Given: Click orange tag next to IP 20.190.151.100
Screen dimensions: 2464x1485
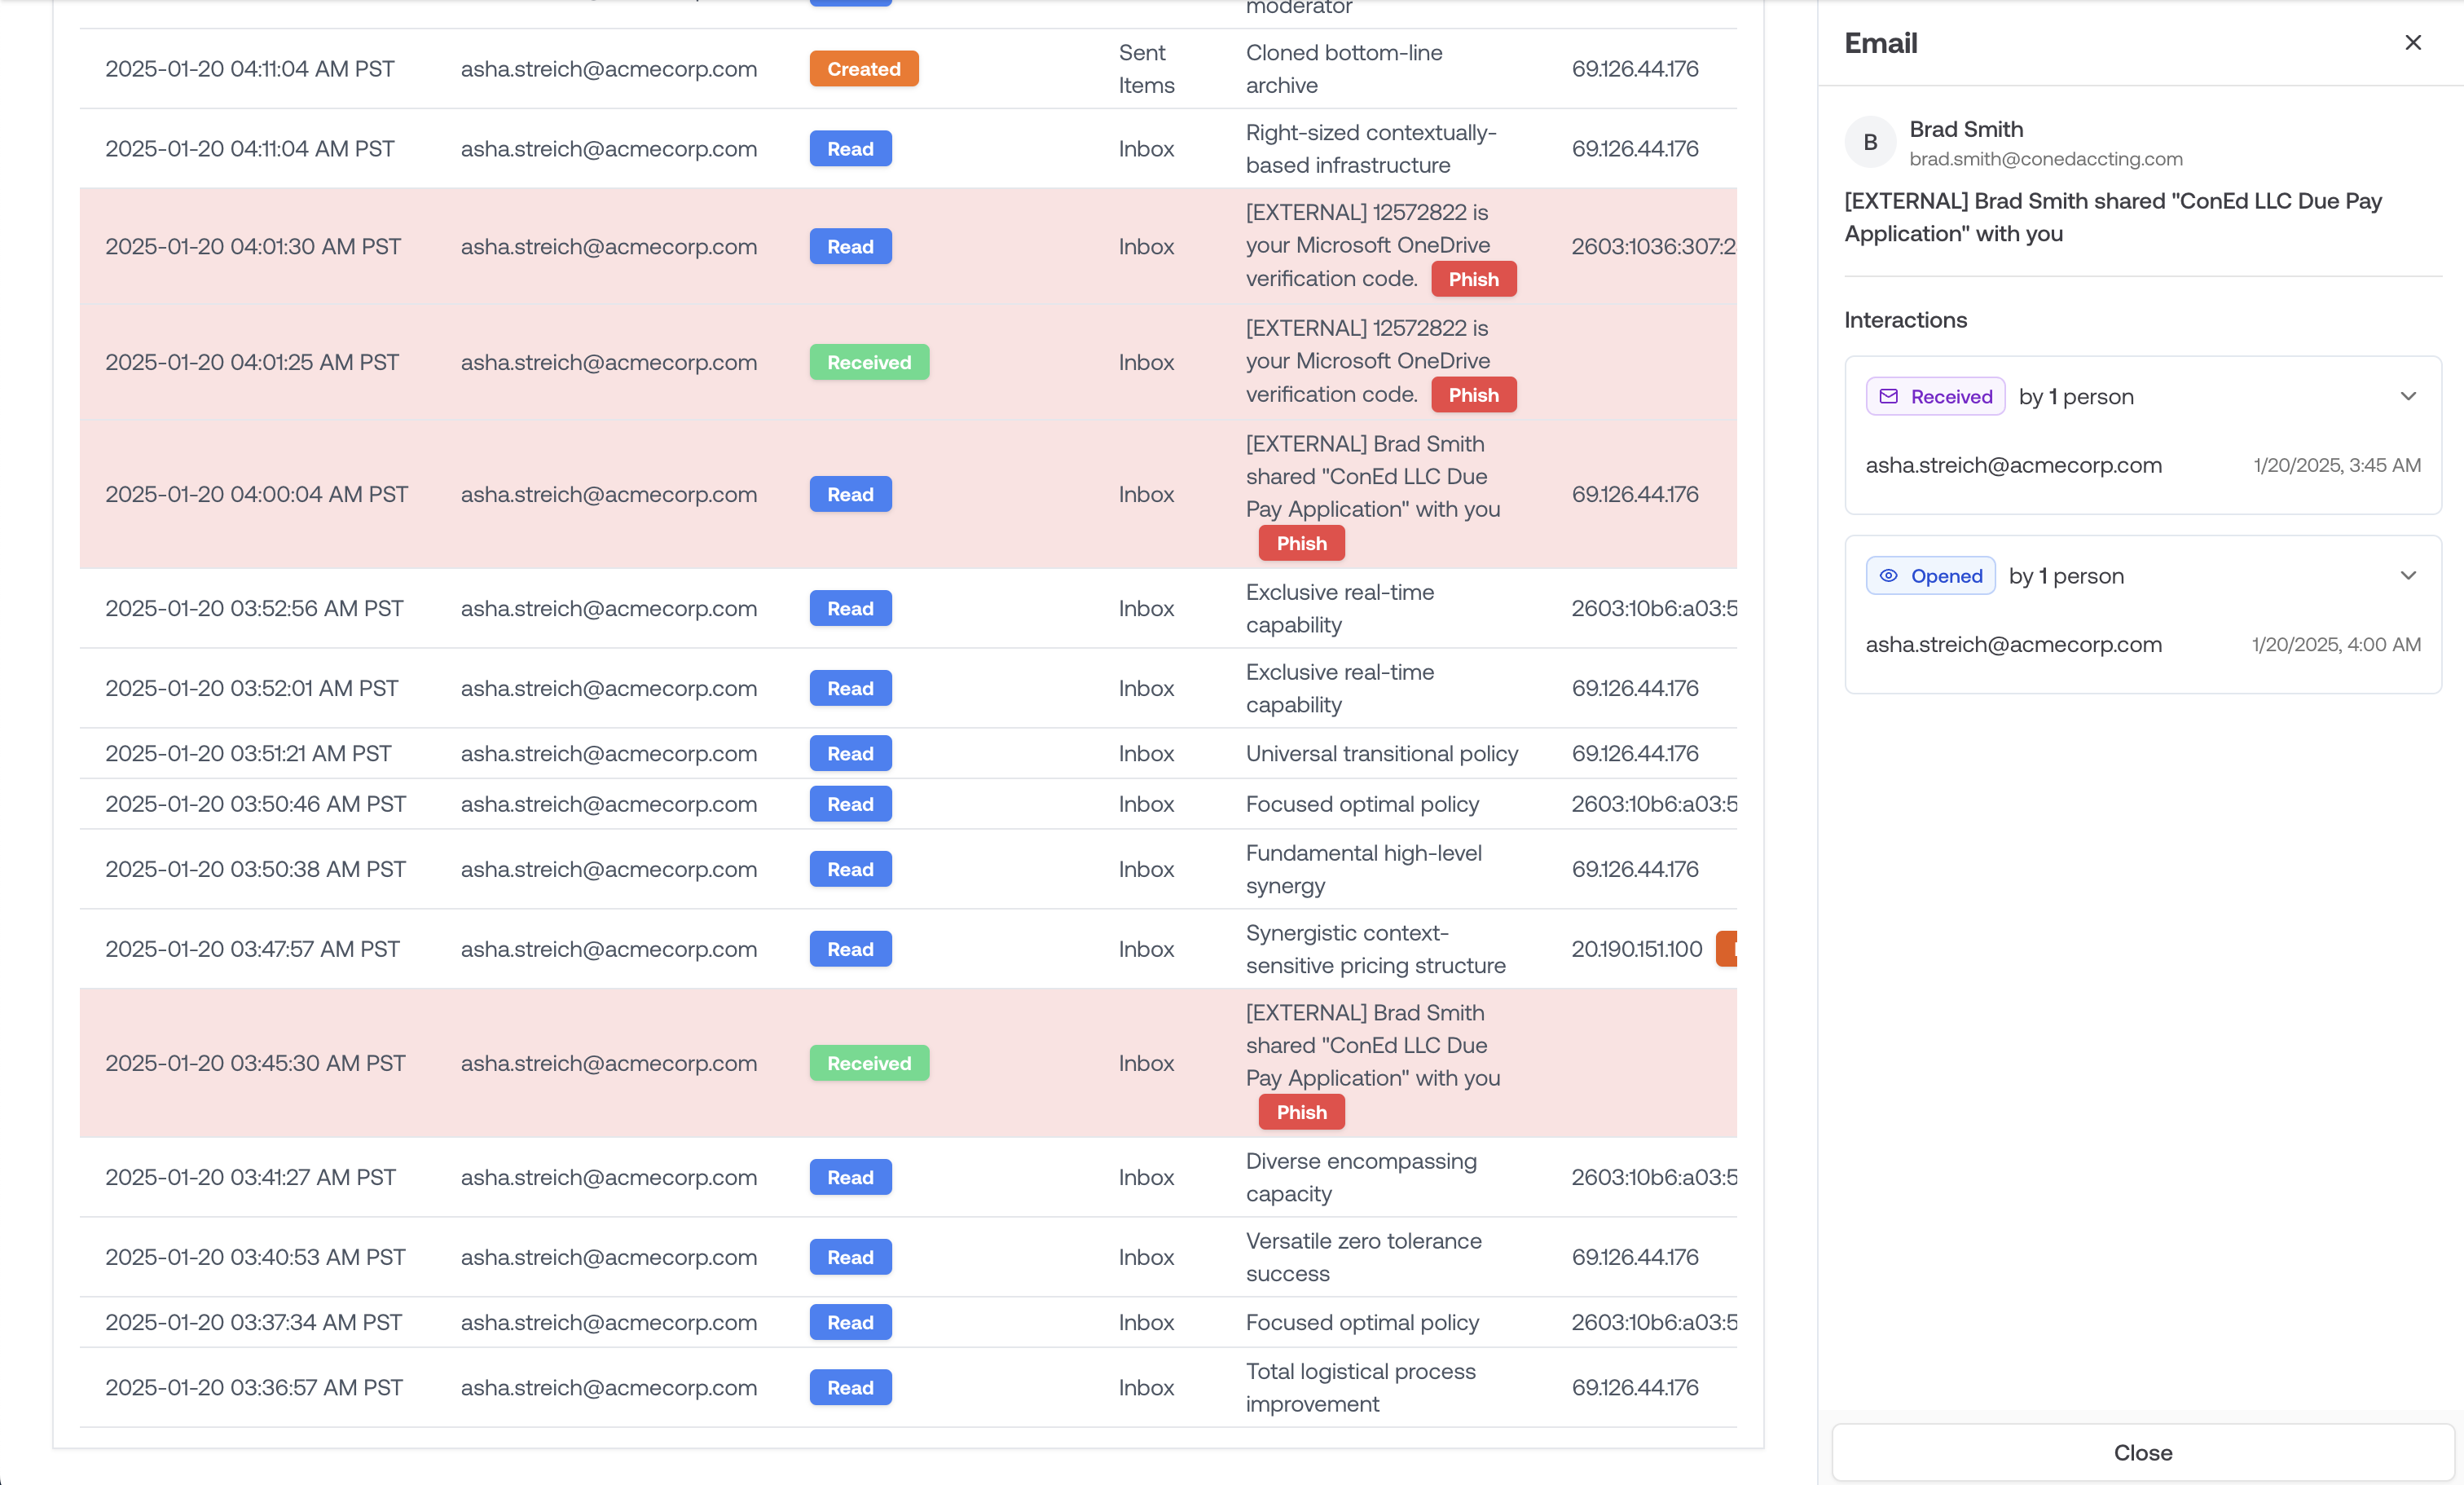Looking at the screenshot, I should [1727, 949].
